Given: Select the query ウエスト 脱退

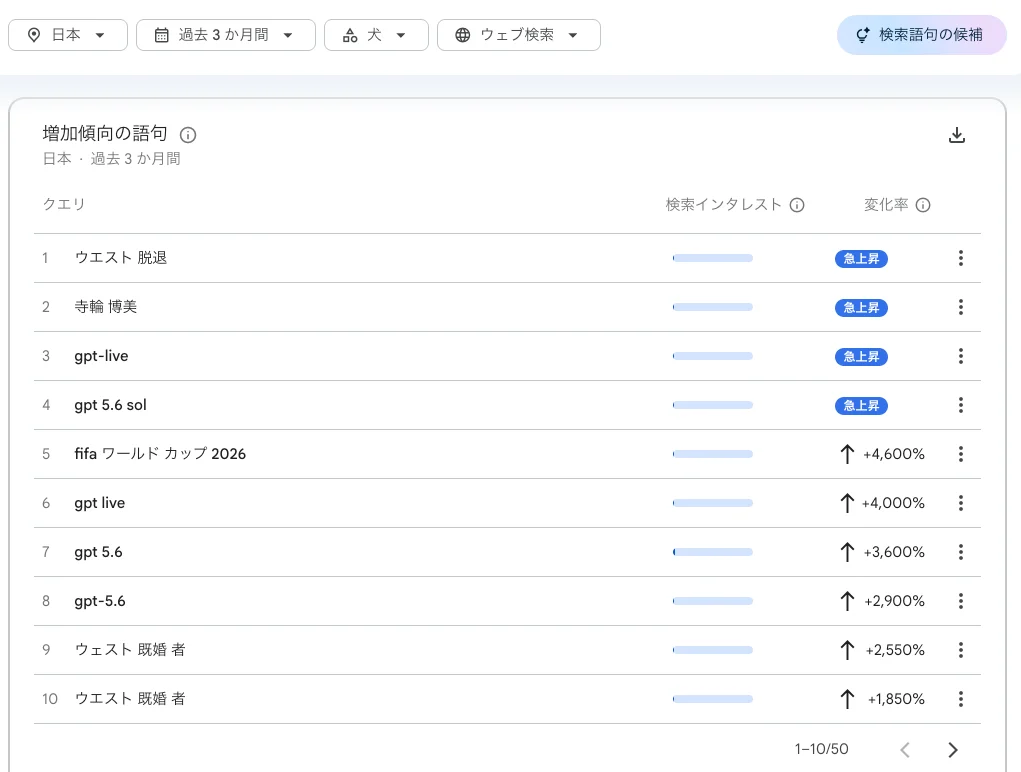Looking at the screenshot, I should [x=120, y=258].
